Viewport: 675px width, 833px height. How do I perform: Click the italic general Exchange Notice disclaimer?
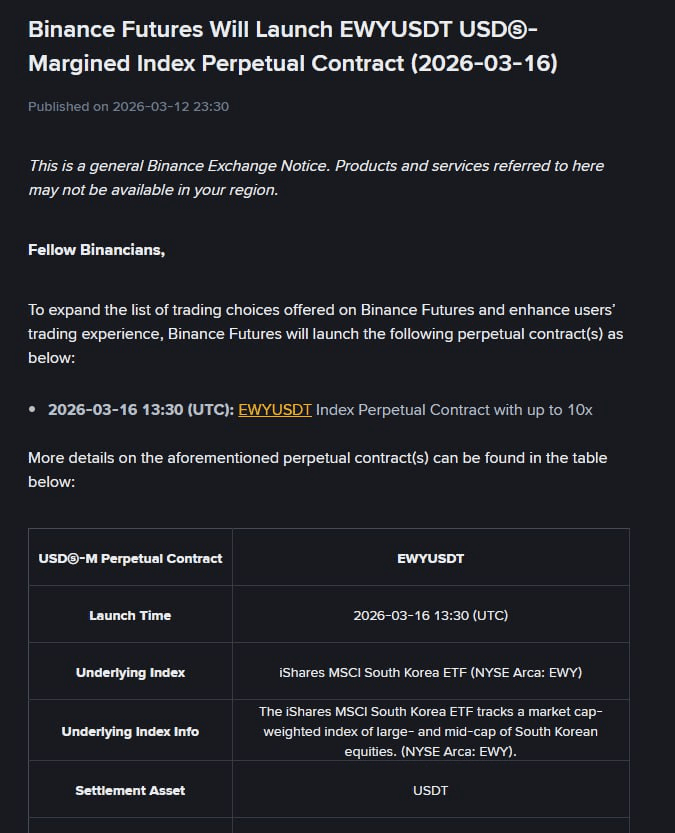coord(316,178)
